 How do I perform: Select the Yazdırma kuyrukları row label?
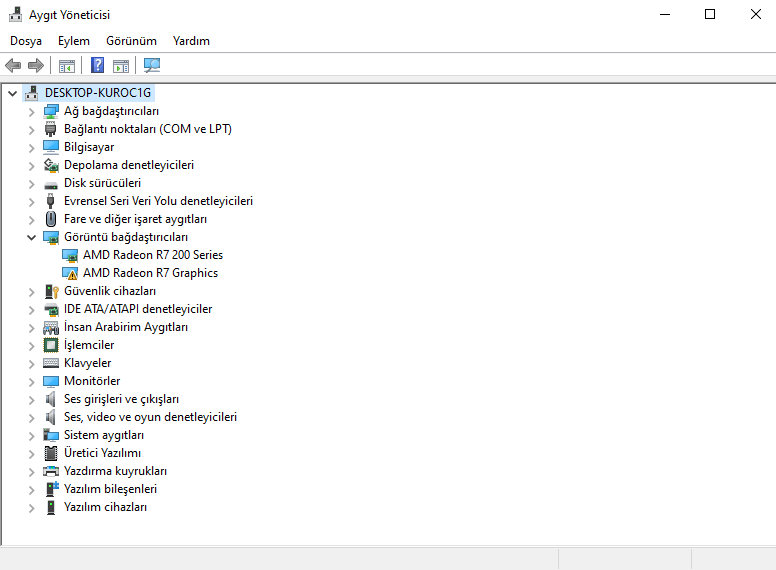[115, 471]
